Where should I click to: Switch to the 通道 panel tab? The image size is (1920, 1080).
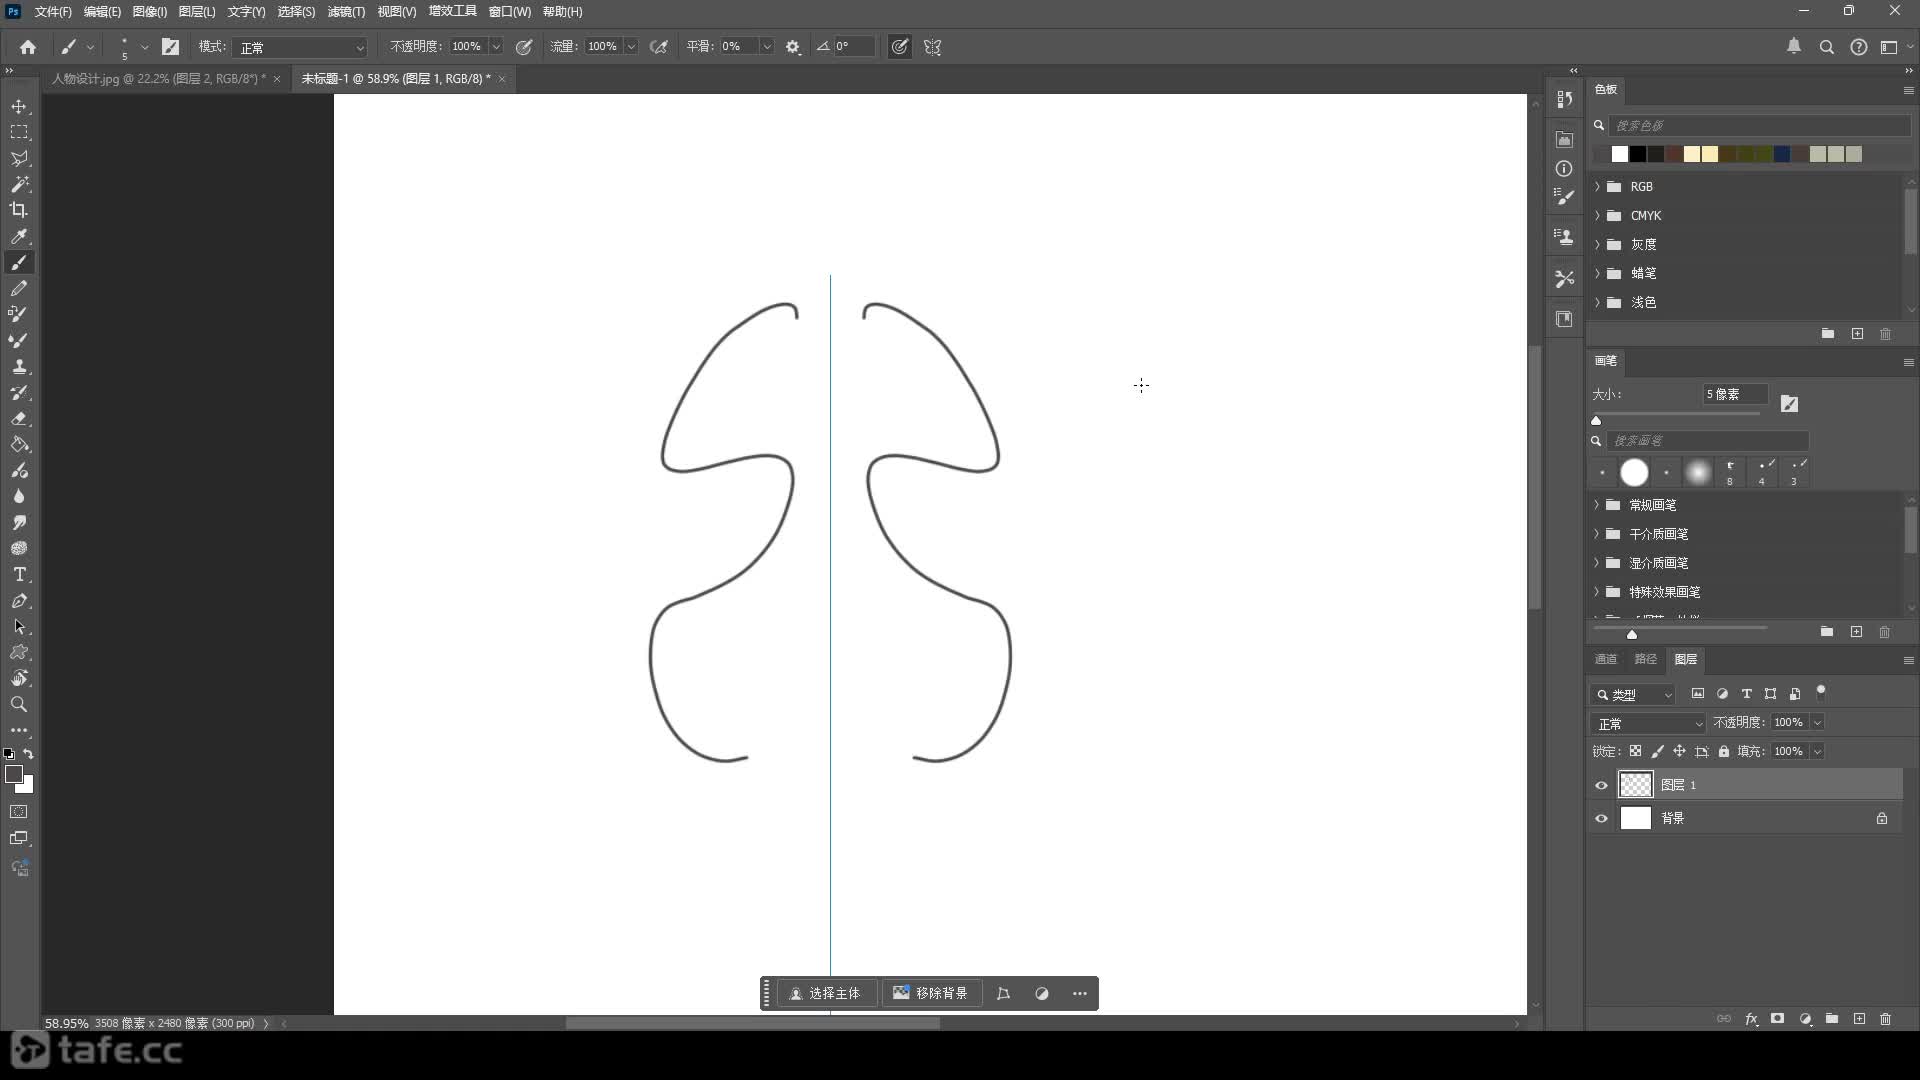1606,659
